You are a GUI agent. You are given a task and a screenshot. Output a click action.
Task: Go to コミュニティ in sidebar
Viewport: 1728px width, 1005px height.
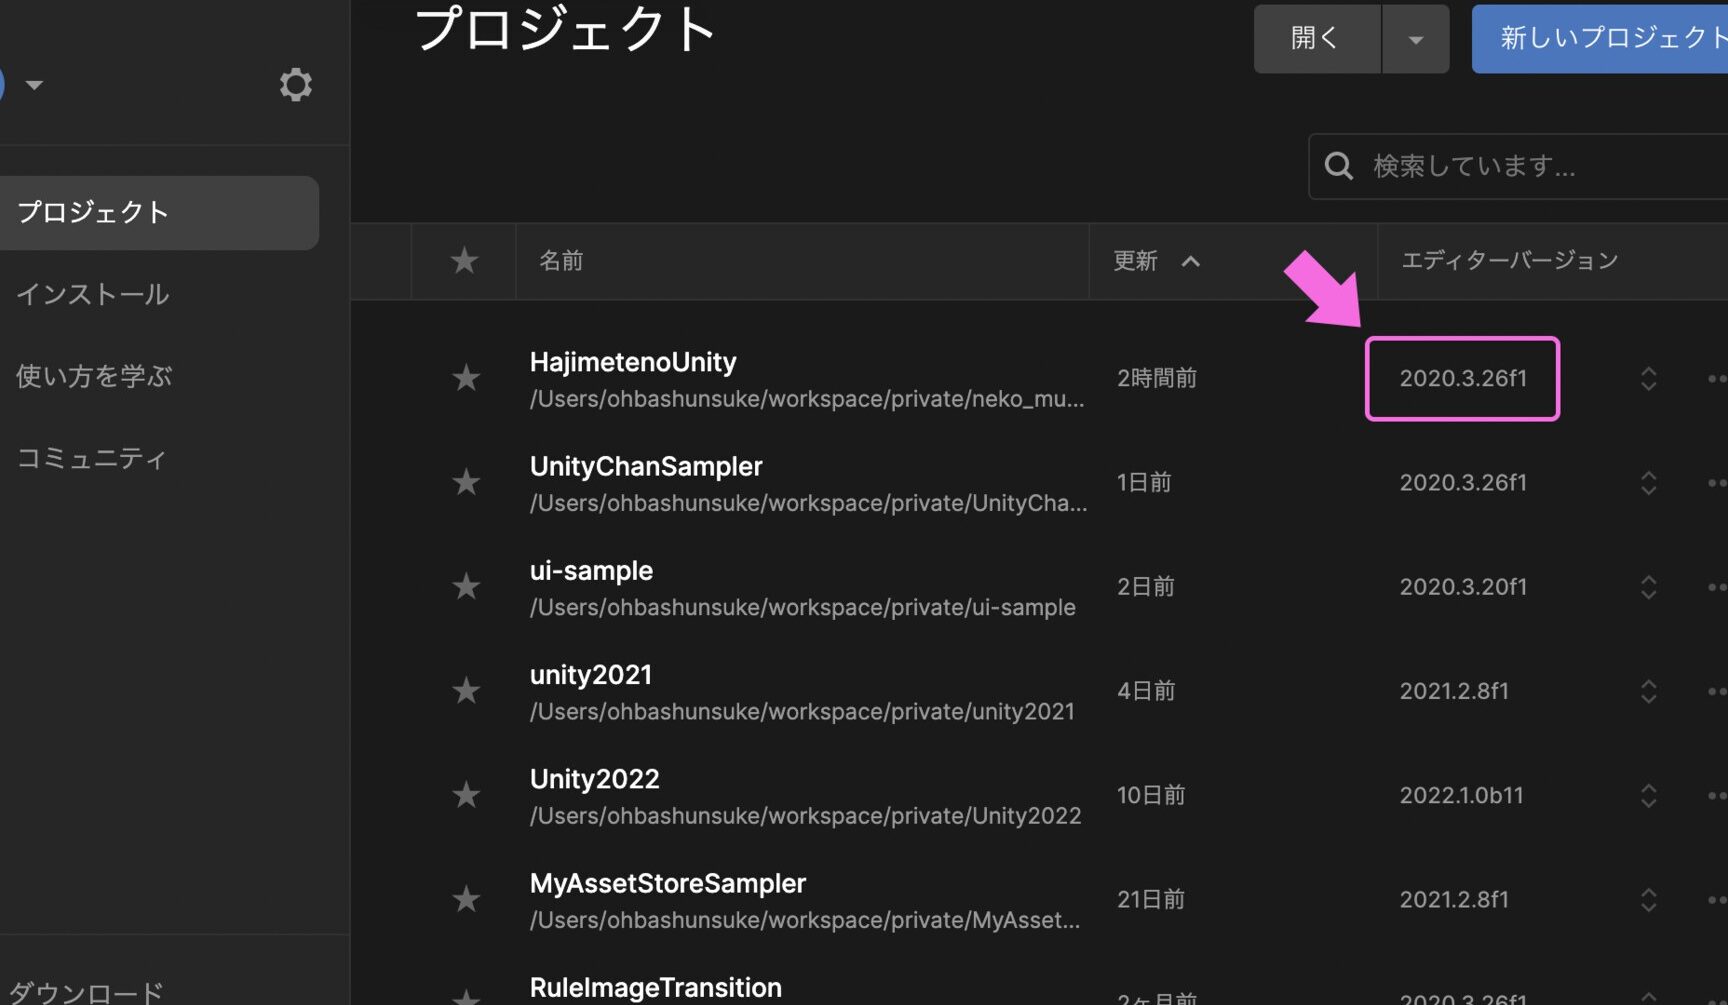coord(91,458)
